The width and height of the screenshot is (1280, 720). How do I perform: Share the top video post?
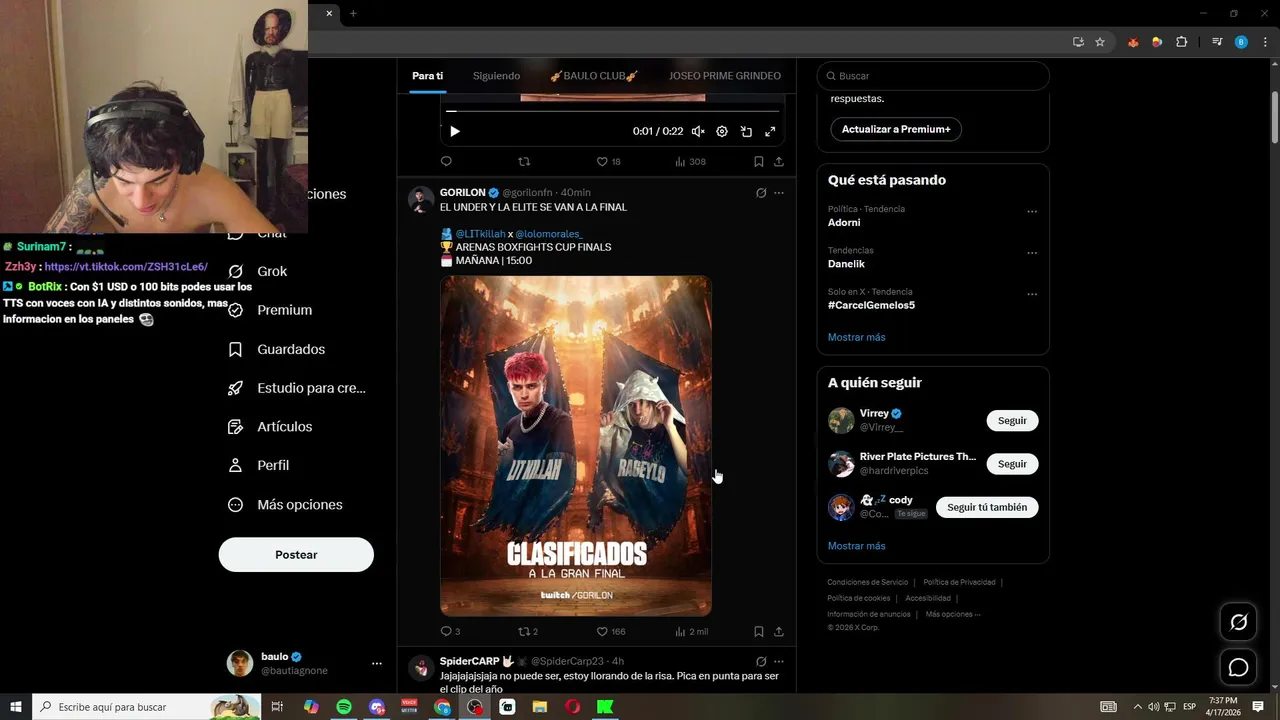pyautogui.click(x=779, y=161)
